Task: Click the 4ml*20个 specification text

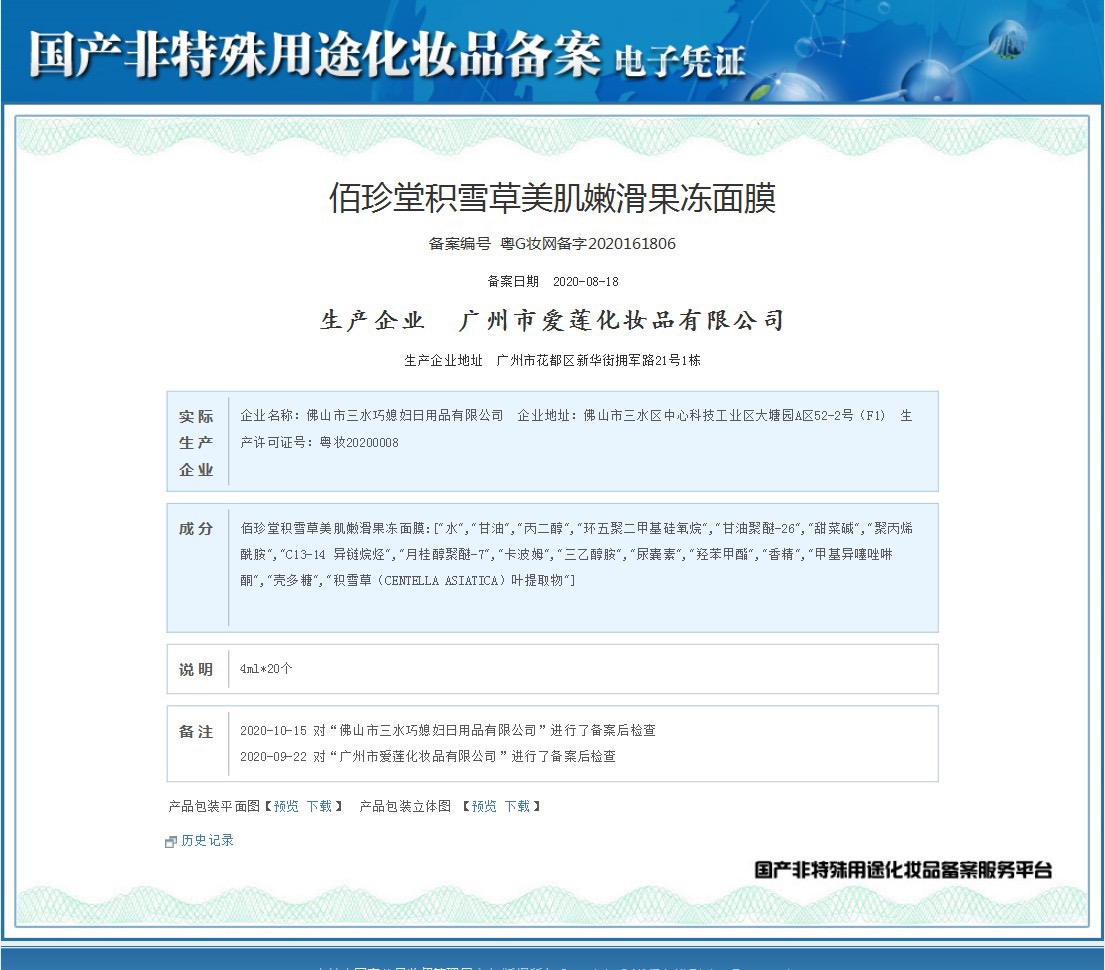Action: pos(266,669)
